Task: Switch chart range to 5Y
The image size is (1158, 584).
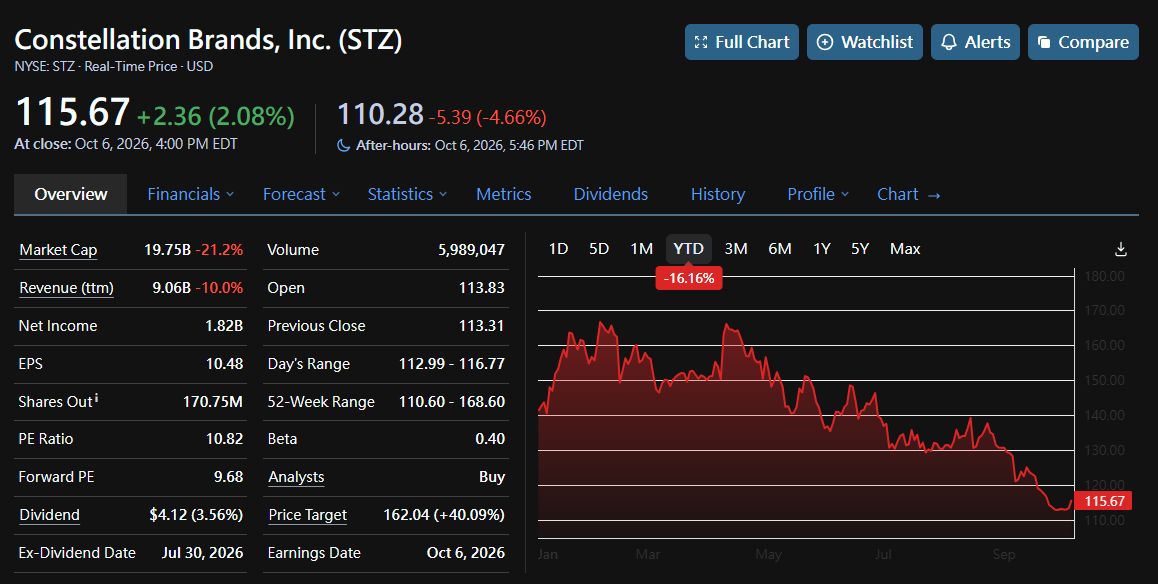Action: coord(860,249)
